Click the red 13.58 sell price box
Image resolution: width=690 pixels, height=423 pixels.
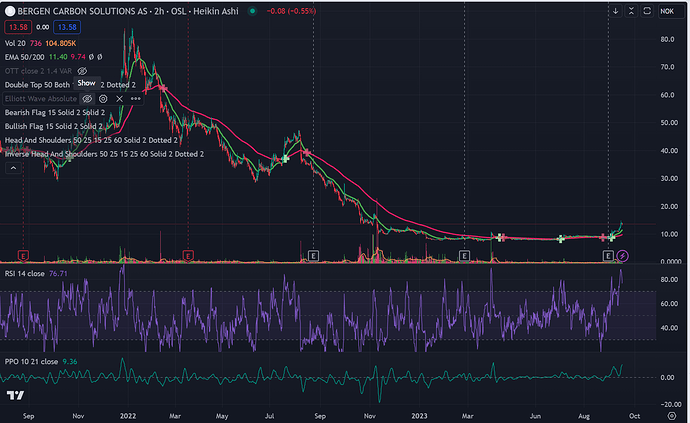pyautogui.click(x=18, y=27)
